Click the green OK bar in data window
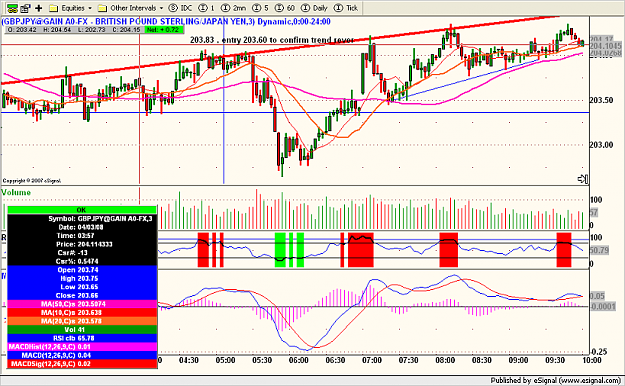Viewport: 625px width, 386px height. pyautogui.click(x=82, y=210)
